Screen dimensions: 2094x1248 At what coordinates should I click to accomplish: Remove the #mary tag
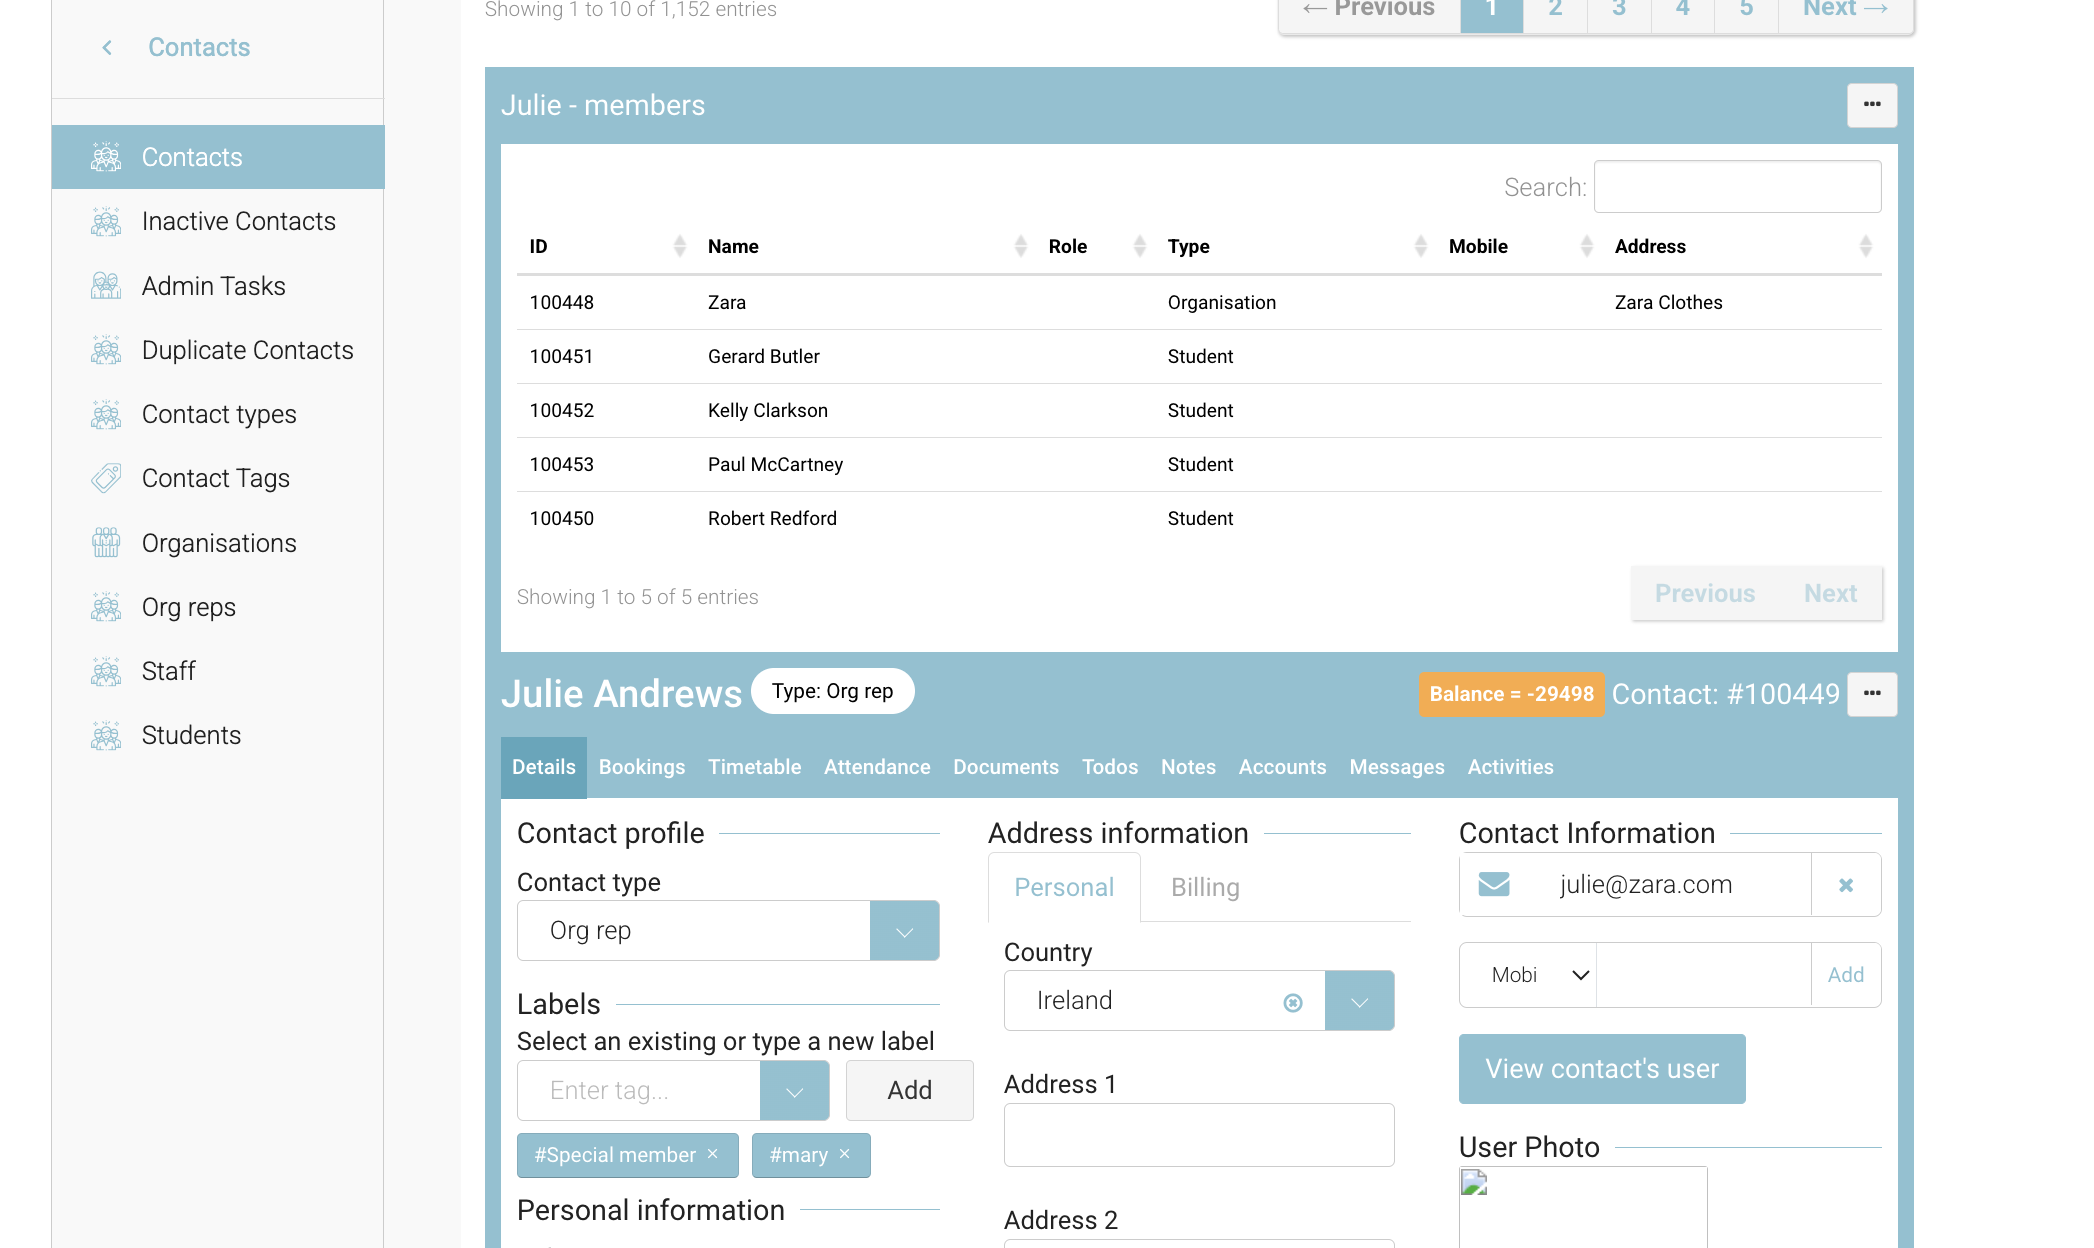pyautogui.click(x=845, y=1154)
